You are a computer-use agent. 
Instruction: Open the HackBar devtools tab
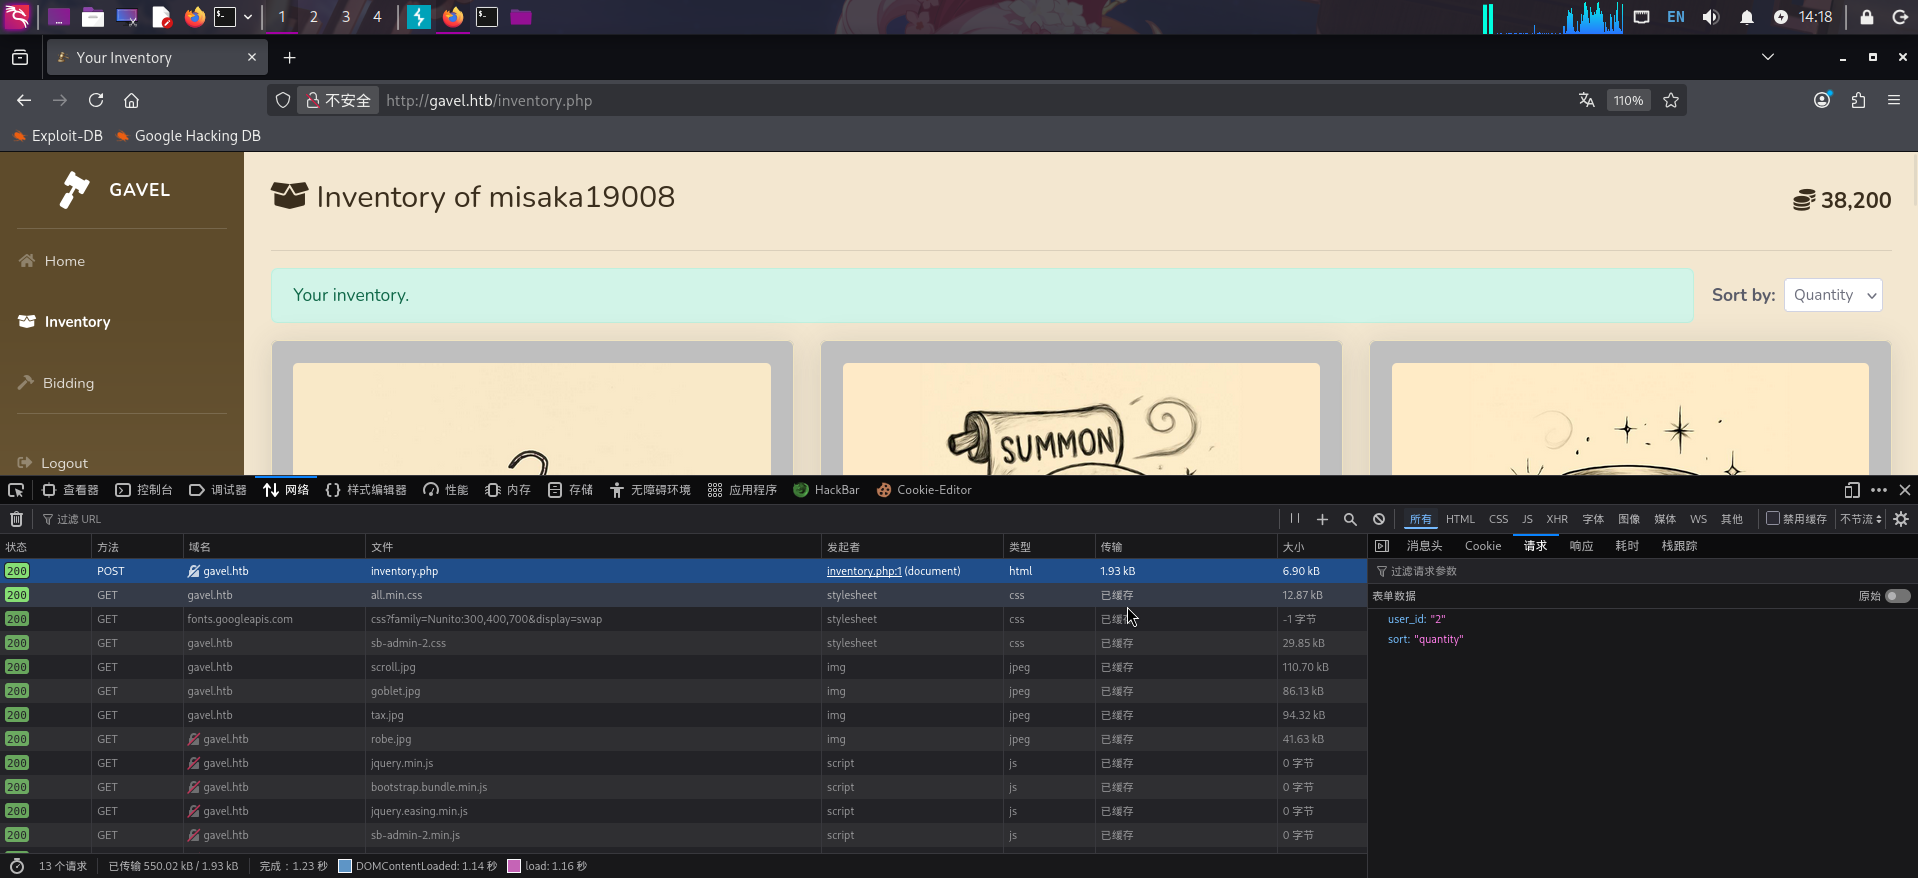(826, 490)
